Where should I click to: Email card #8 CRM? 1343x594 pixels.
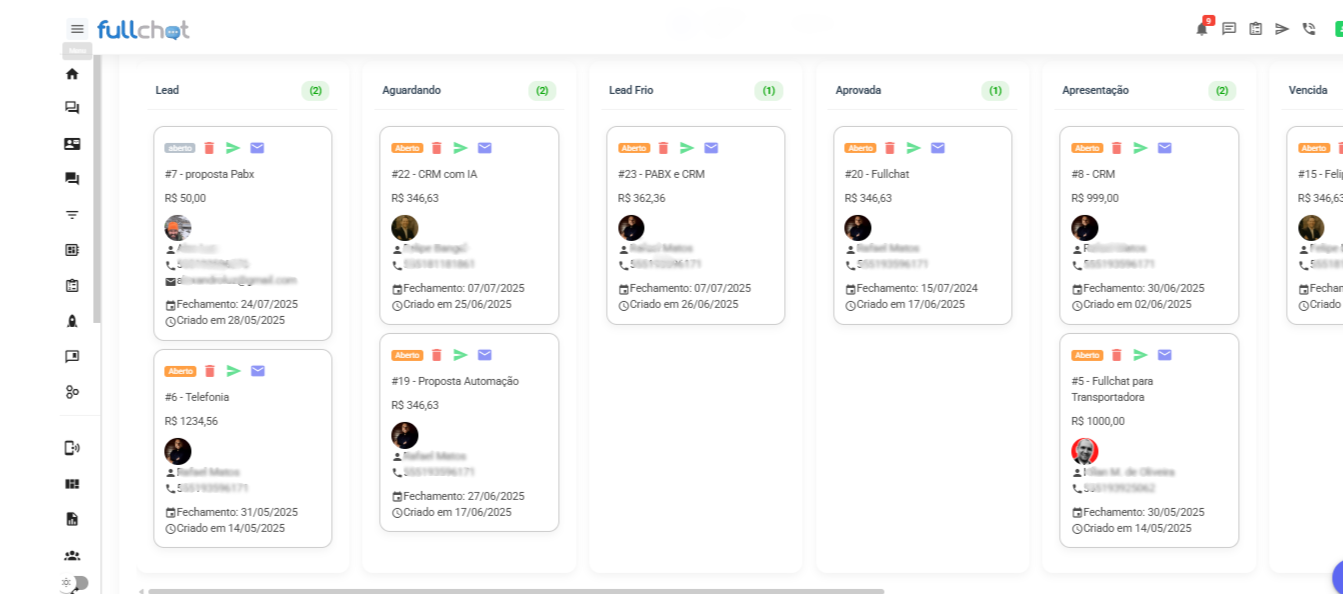point(1165,148)
